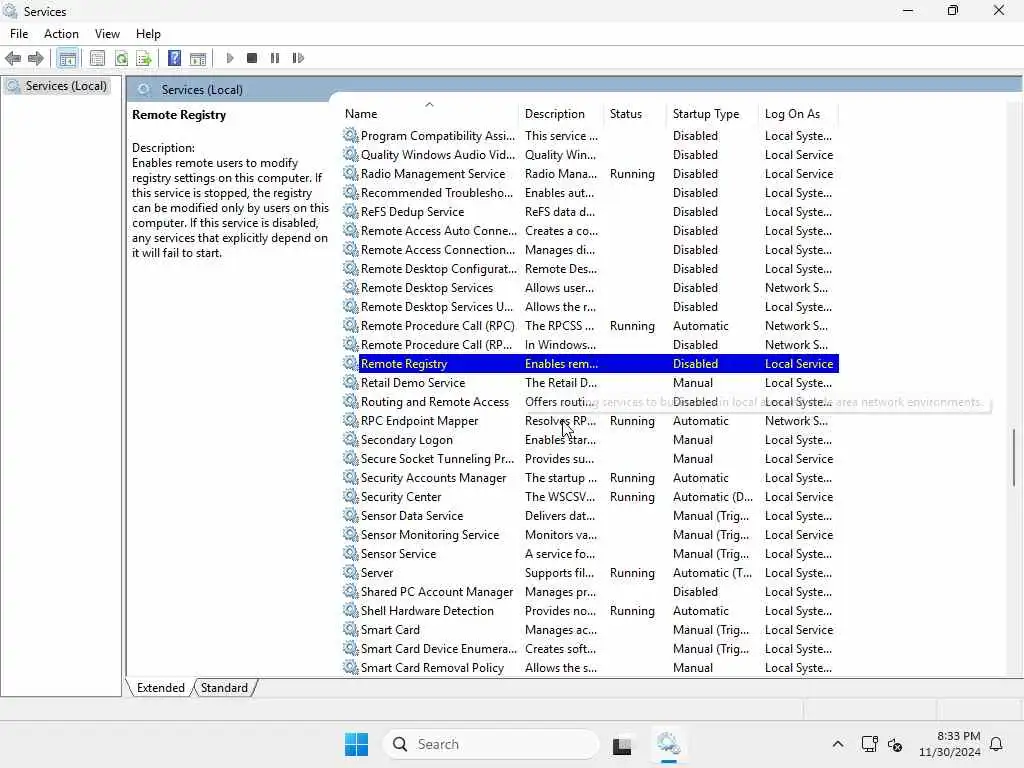Sort by the Log On As column header

click(x=799, y=114)
